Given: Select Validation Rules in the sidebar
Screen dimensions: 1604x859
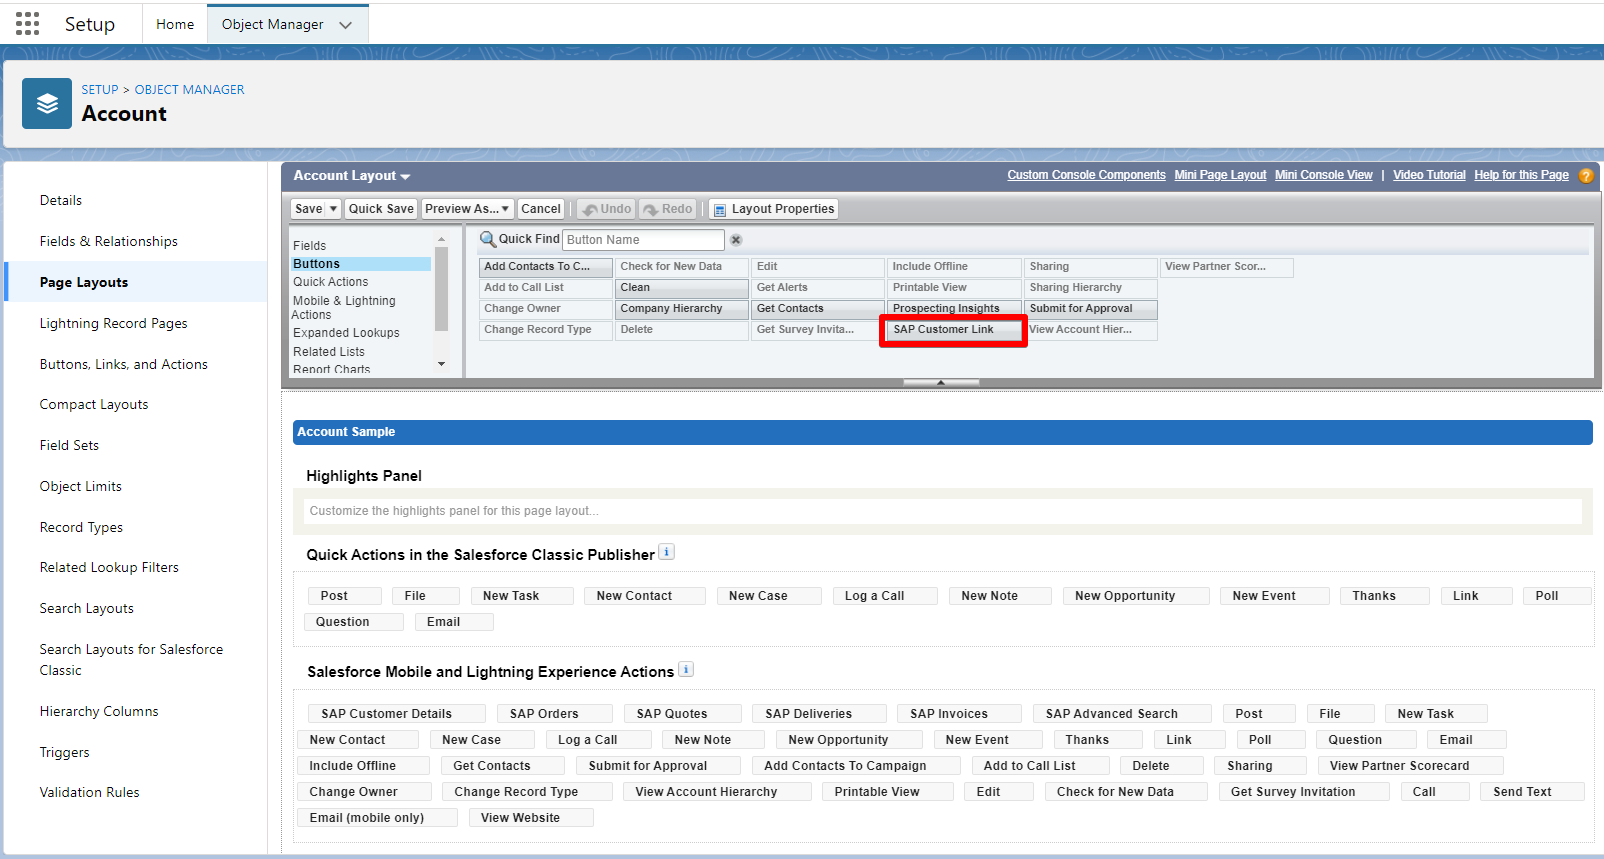Looking at the screenshot, I should [x=90, y=792].
